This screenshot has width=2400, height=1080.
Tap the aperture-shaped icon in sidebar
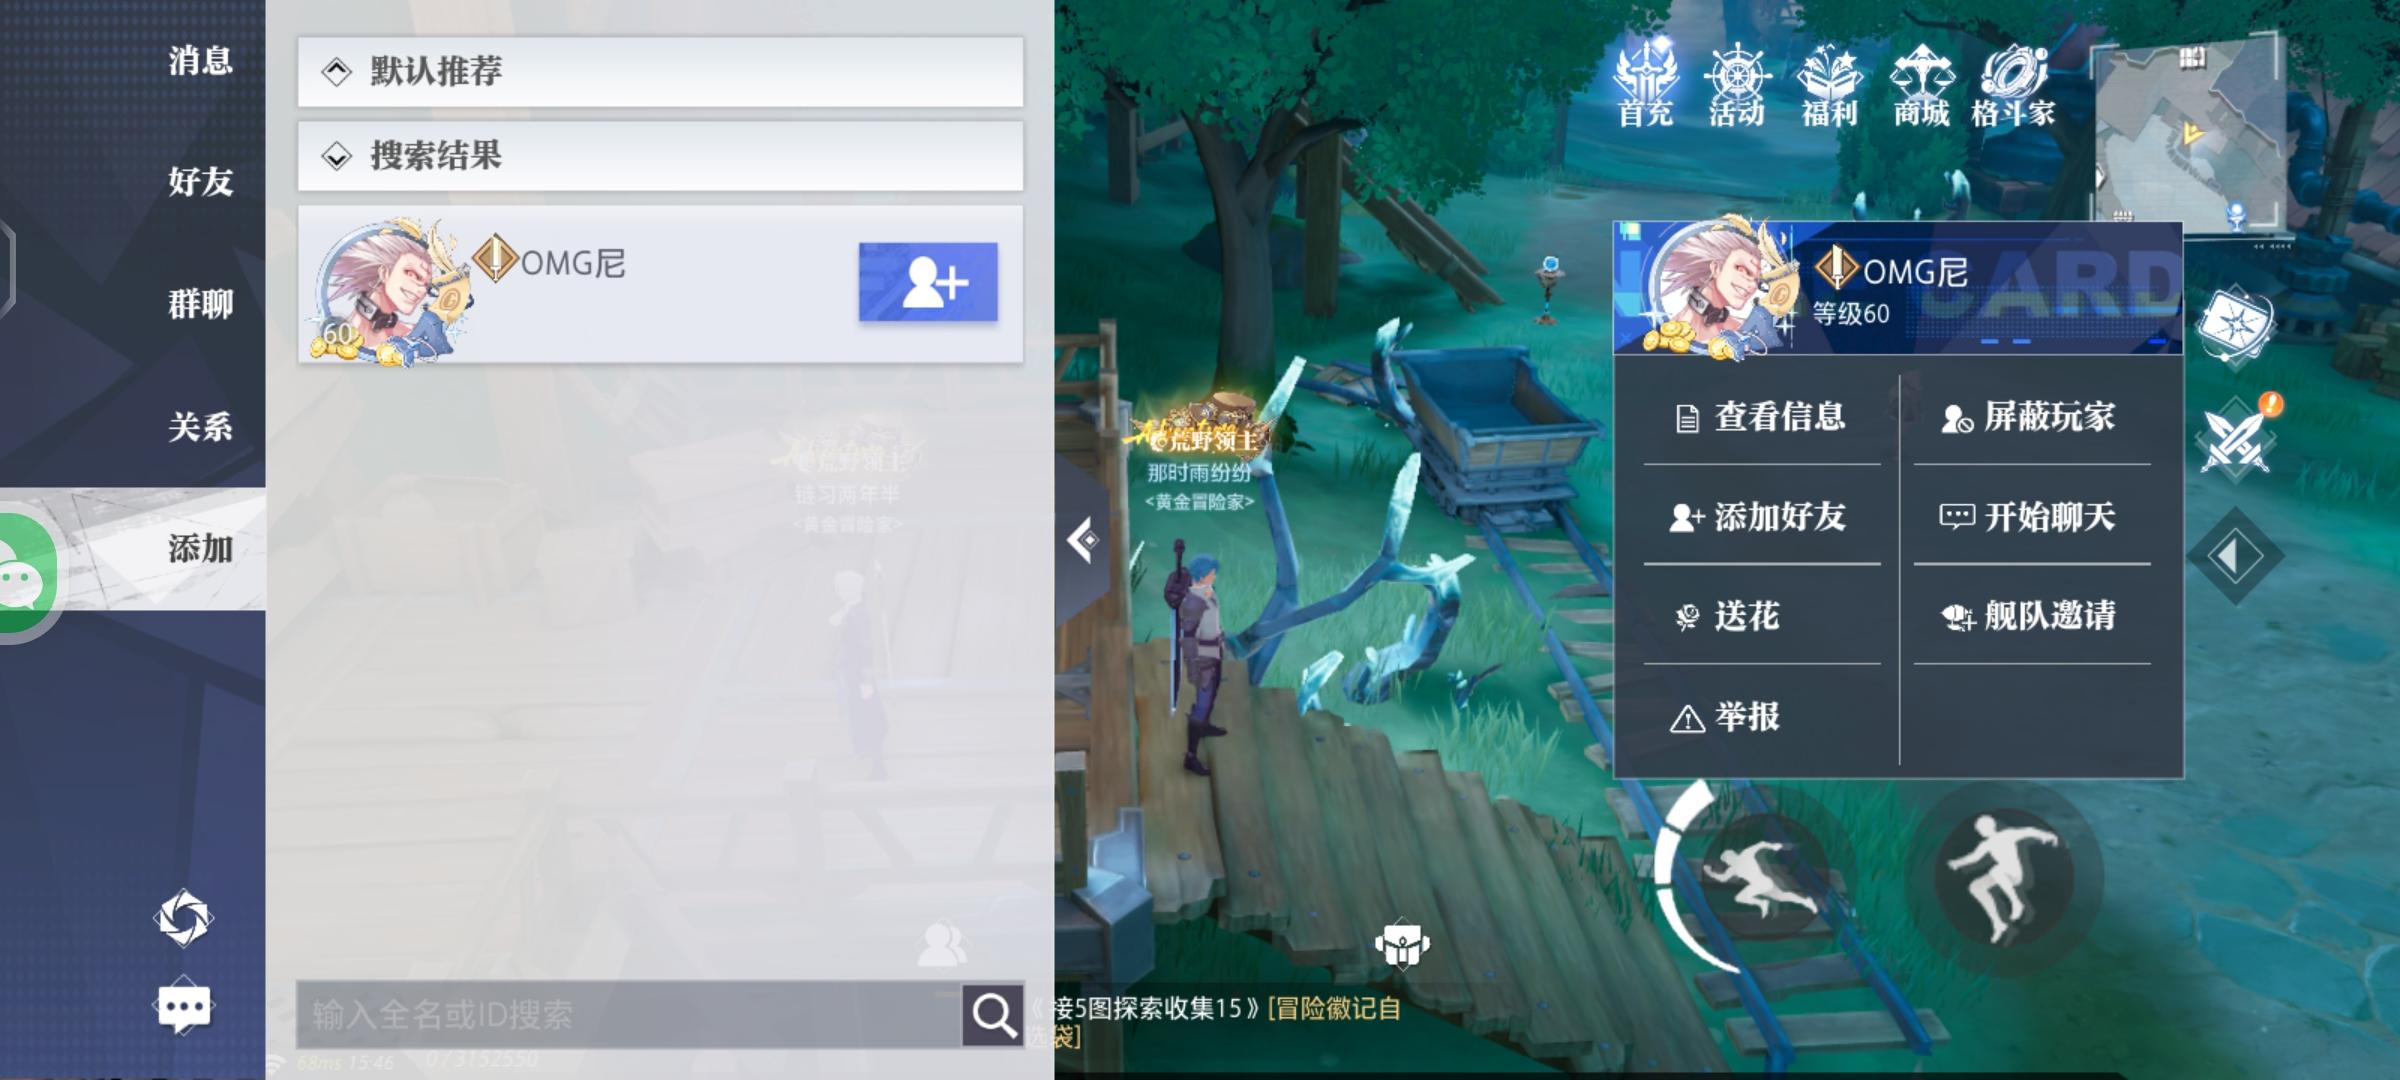(184, 918)
